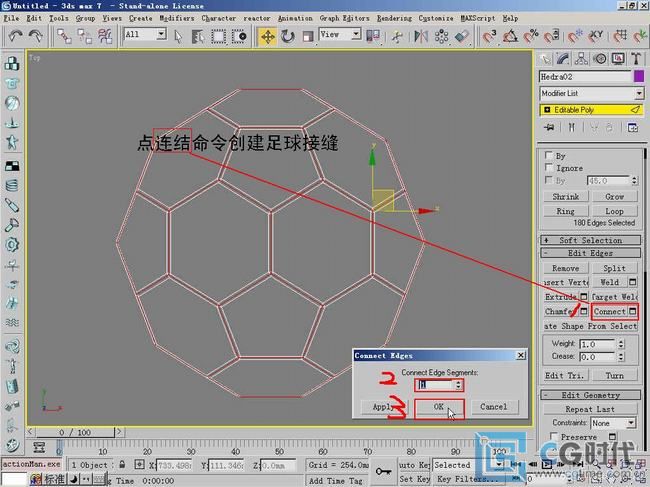The height and width of the screenshot is (487, 650).
Task: Open the Modifier List dropdown
Action: point(591,93)
